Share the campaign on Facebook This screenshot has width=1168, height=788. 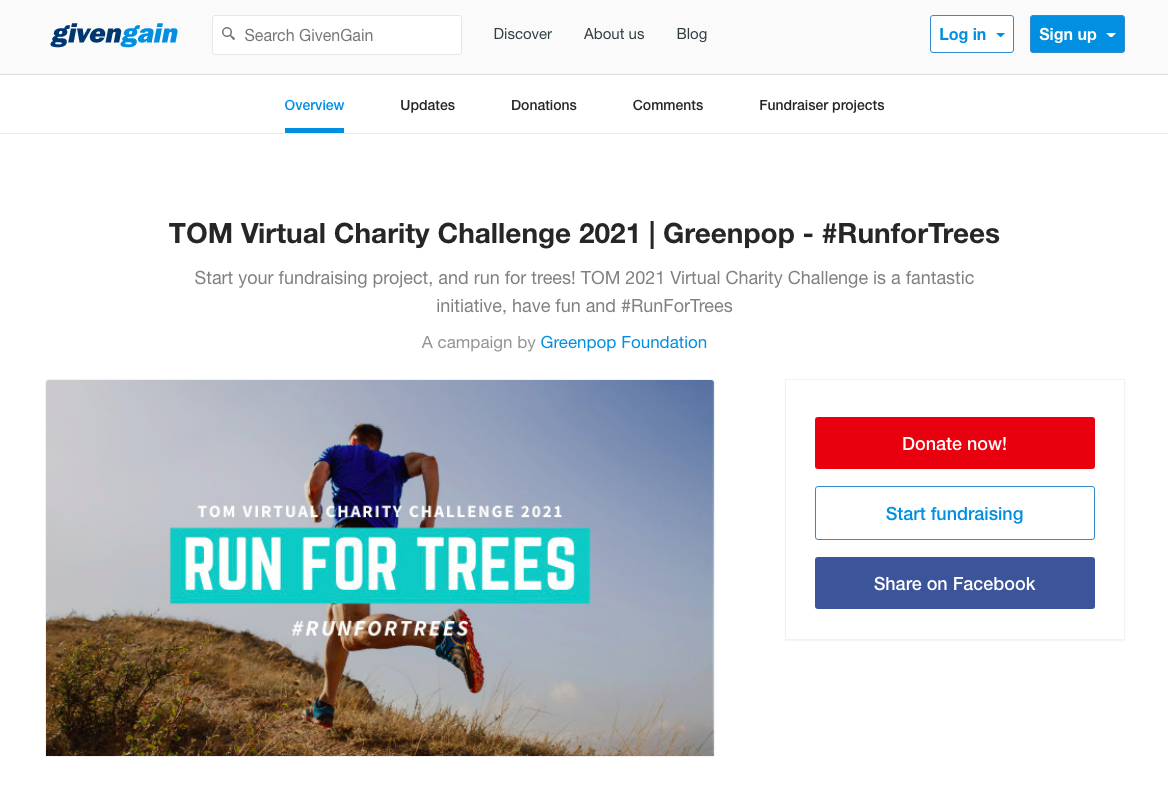coord(955,583)
